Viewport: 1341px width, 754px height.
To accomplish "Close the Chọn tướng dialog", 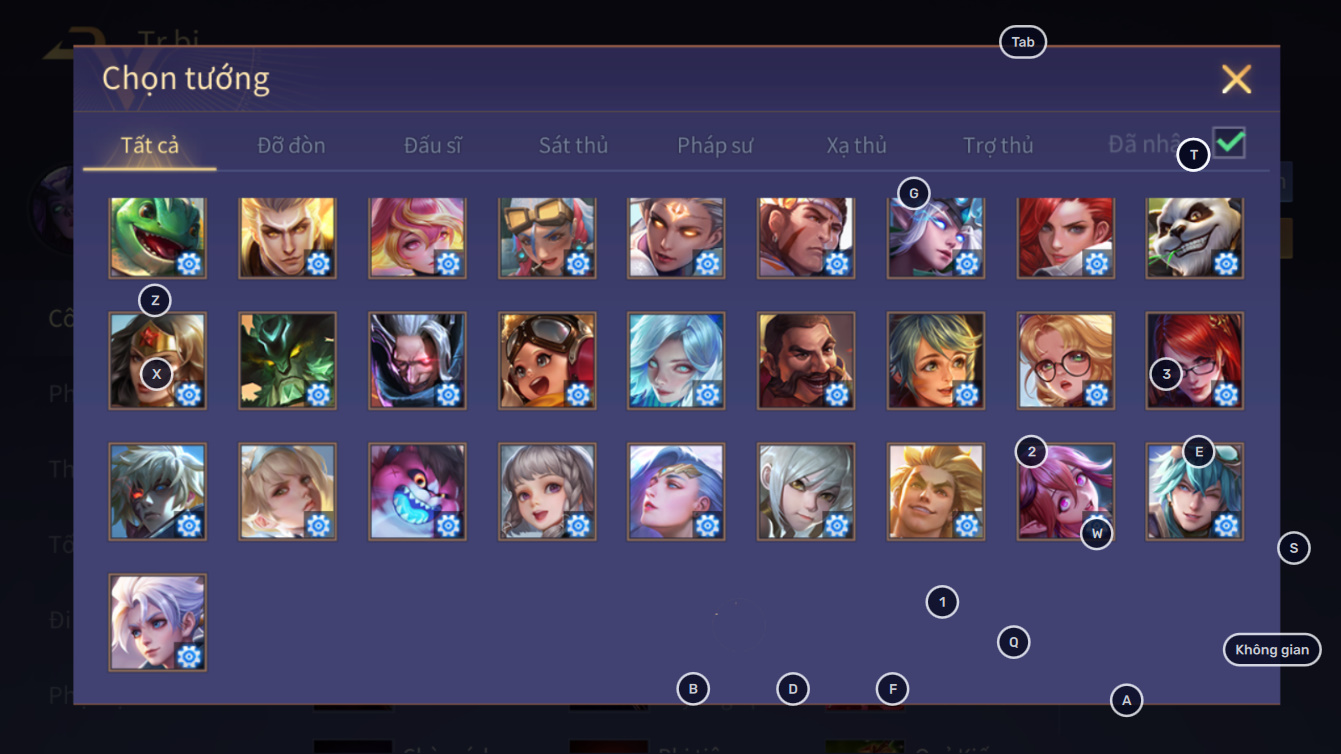I will 1236,79.
